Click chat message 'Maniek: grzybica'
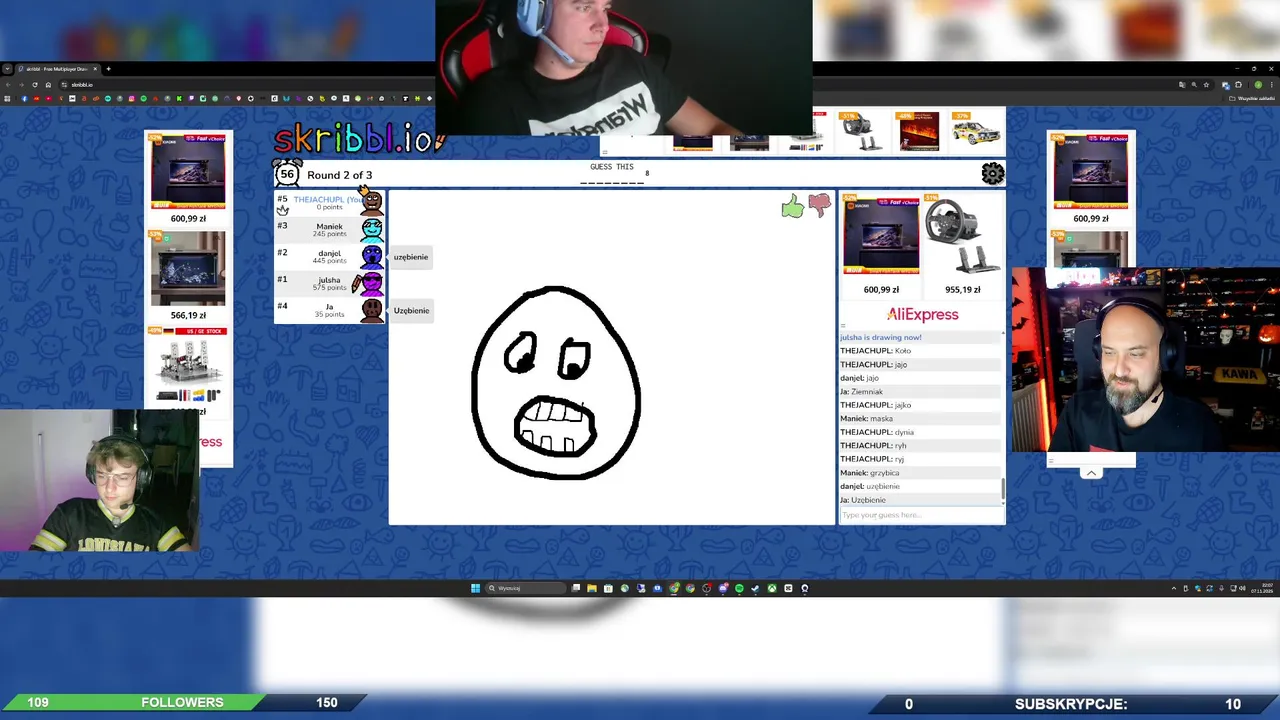Viewport: 1280px width, 720px height. (870, 472)
